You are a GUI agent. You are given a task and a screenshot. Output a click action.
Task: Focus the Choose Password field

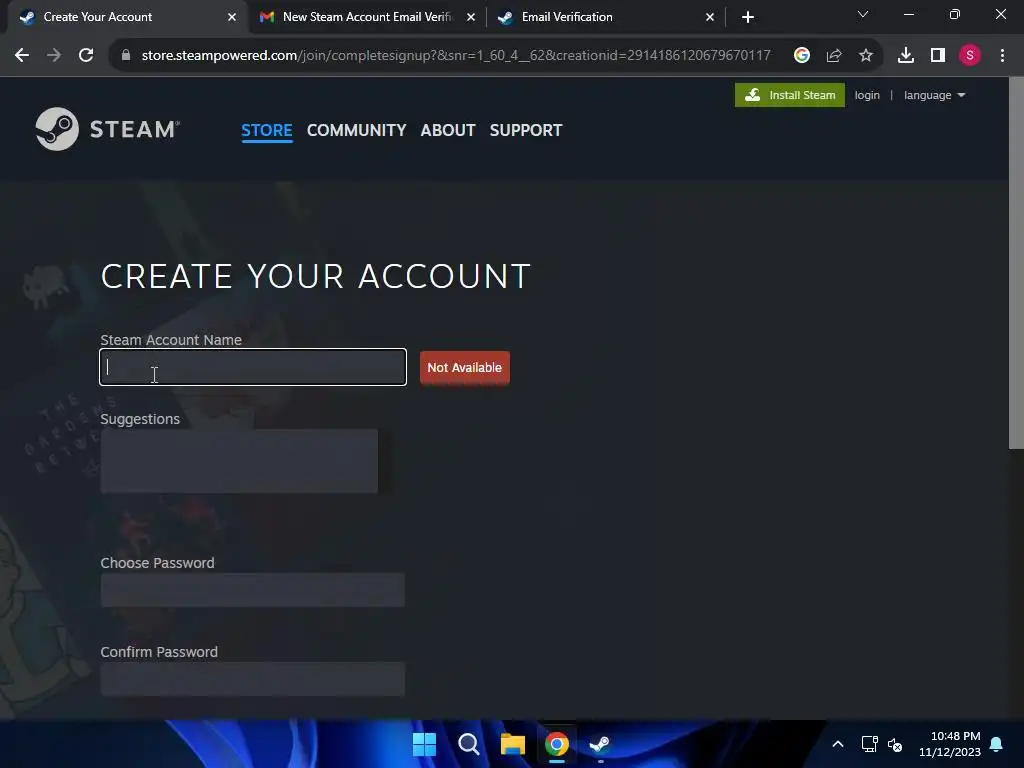[253, 590]
